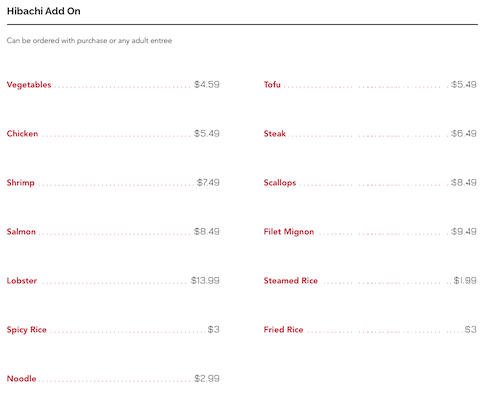The image size is (486, 408).
Task: Click the Filet Mignon add-on name
Action: [x=289, y=232]
